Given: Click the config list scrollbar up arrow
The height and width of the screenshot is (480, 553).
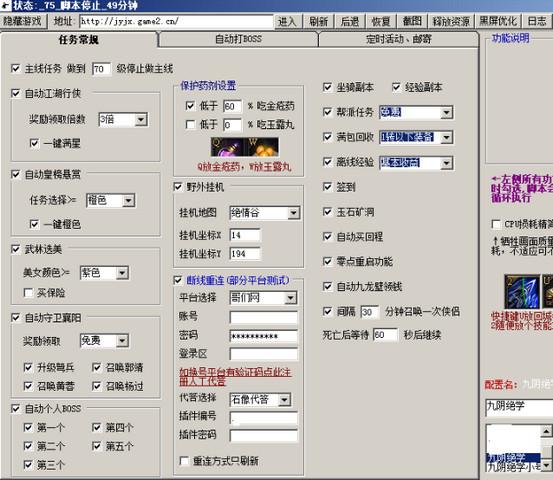Looking at the screenshot, I should tap(546, 431).
